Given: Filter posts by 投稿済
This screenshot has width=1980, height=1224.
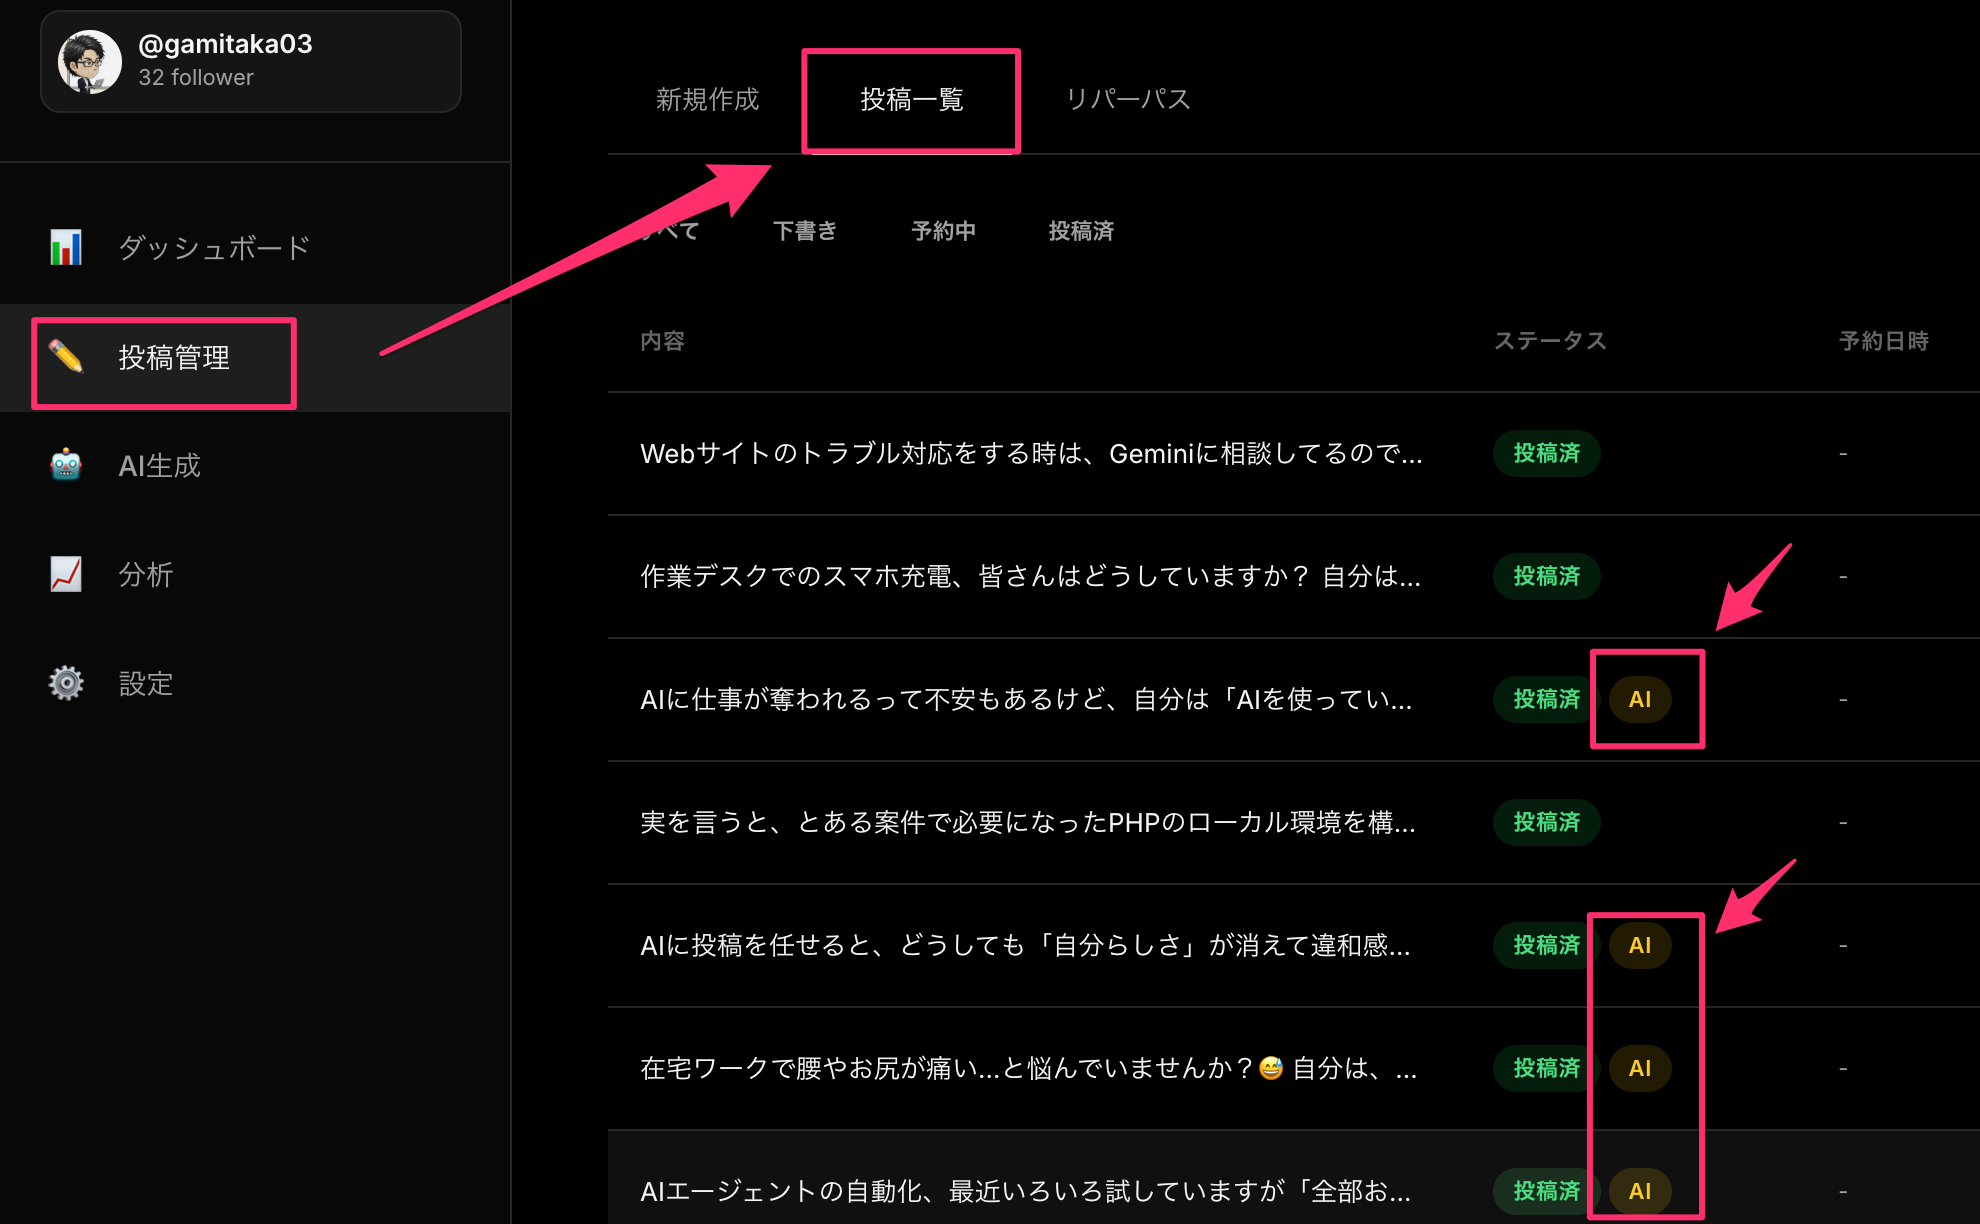Looking at the screenshot, I should point(1081,231).
